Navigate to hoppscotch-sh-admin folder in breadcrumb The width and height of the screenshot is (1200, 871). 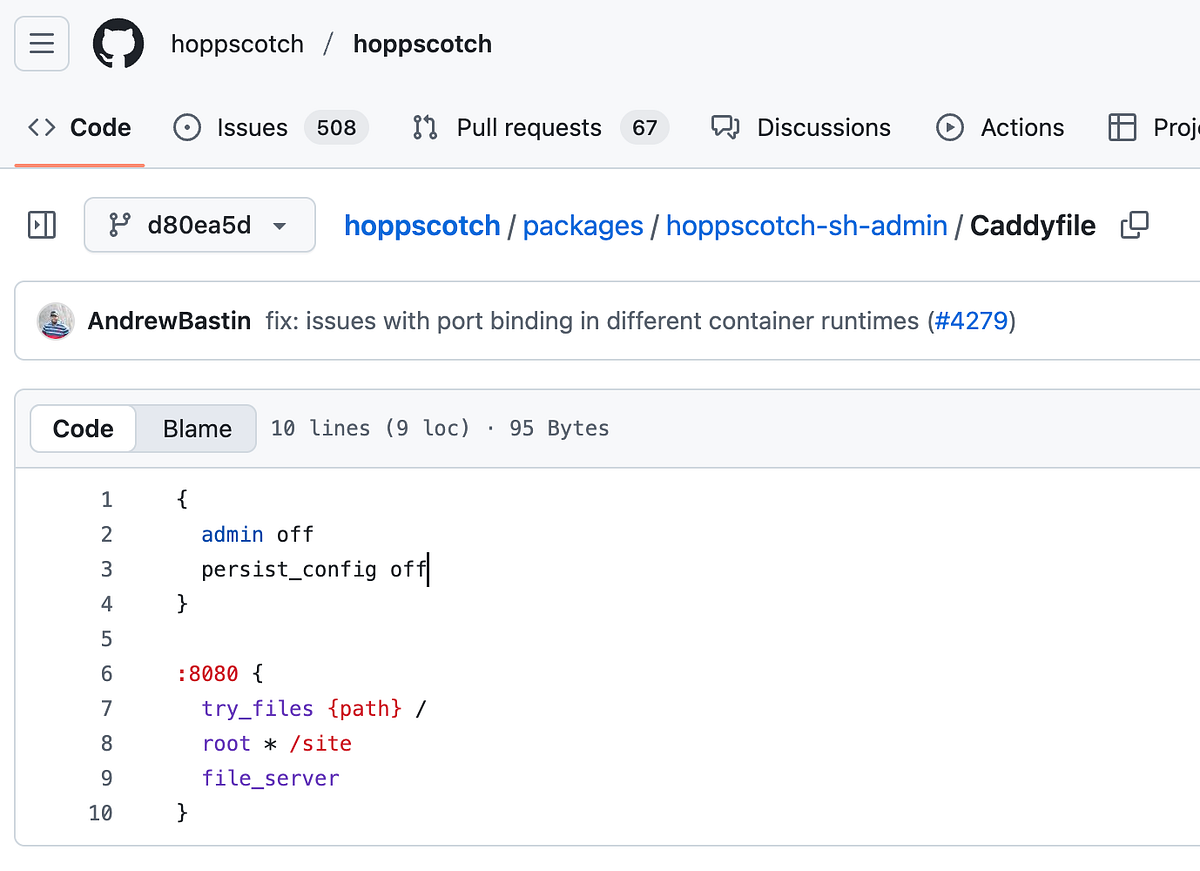(x=807, y=226)
